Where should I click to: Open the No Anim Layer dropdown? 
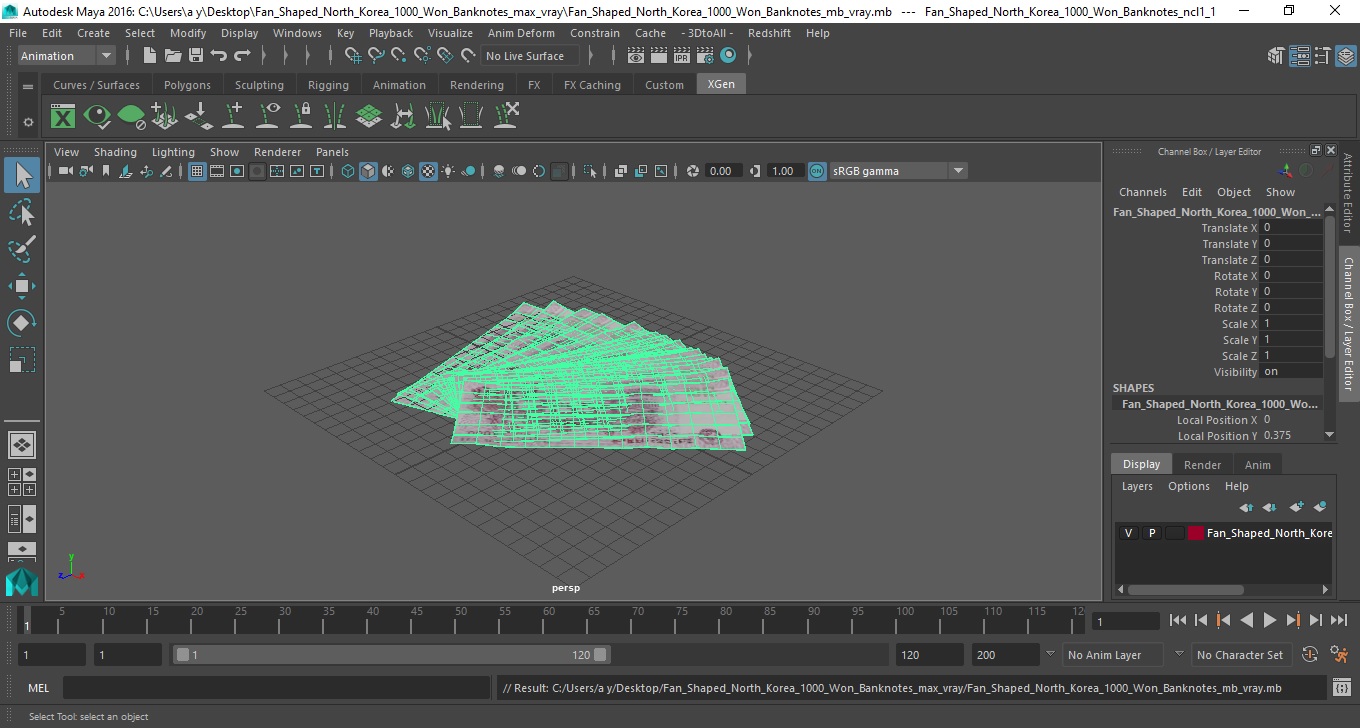tap(1113, 655)
